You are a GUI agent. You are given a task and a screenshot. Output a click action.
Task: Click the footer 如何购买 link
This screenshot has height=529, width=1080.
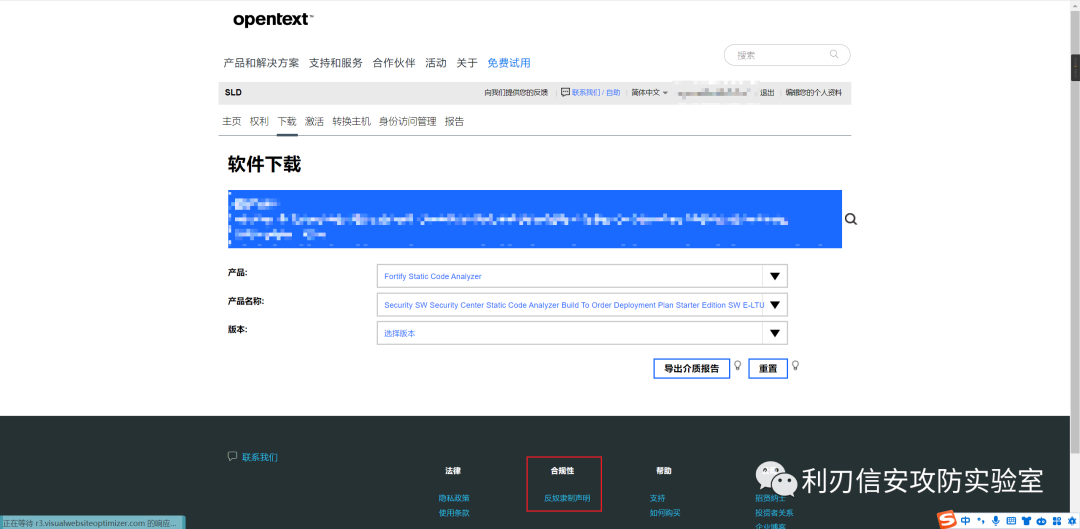tap(665, 512)
